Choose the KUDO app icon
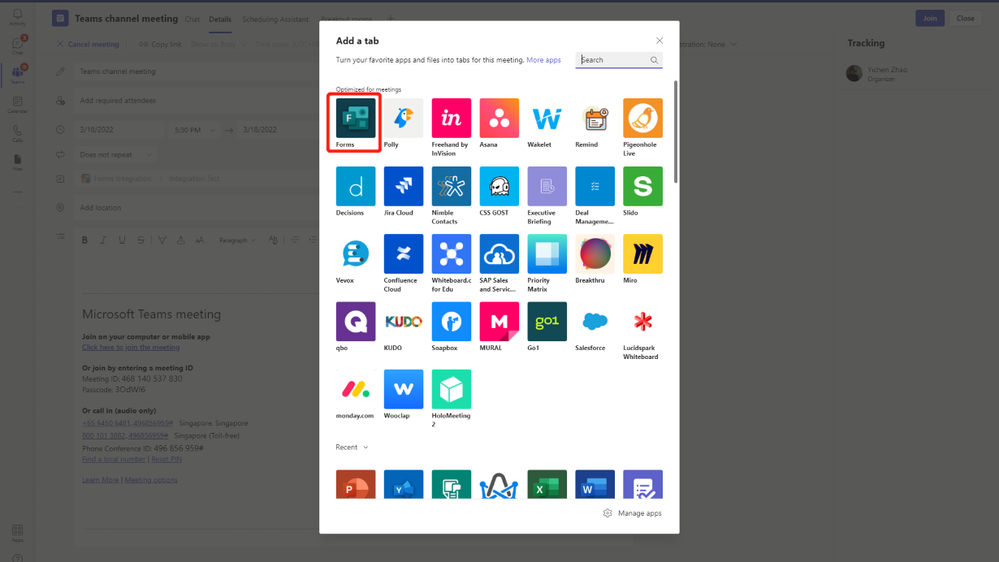 (x=403, y=322)
